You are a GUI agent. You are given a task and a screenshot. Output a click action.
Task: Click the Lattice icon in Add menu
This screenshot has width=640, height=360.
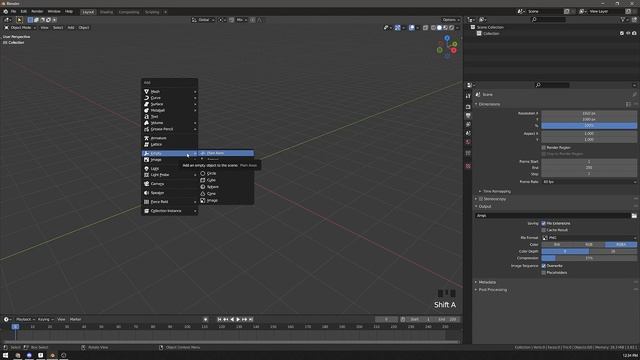[146, 144]
